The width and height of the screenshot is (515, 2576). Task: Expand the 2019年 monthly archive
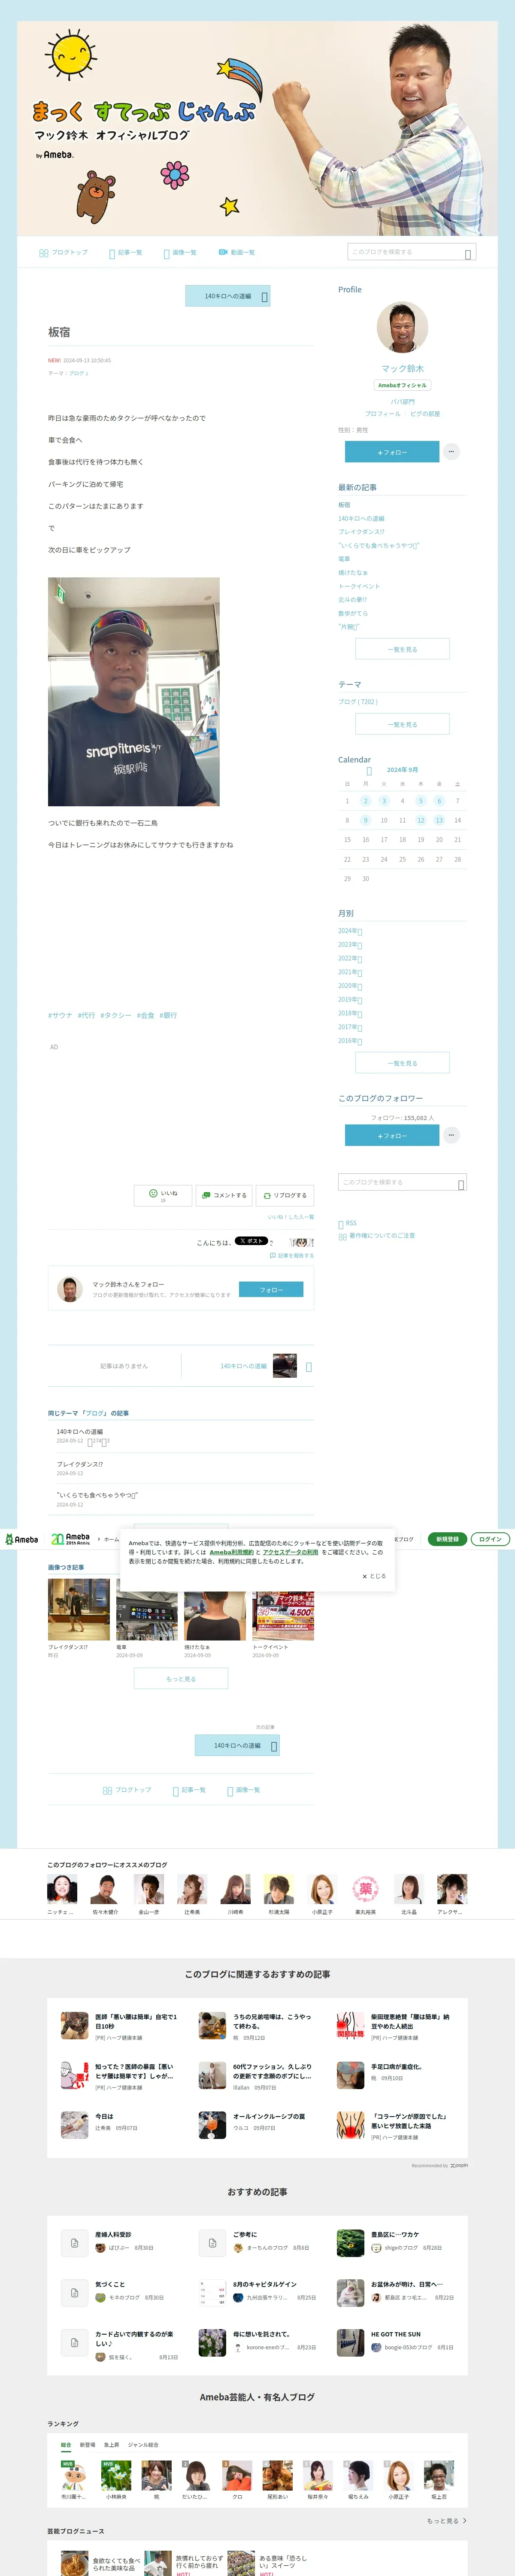(350, 999)
